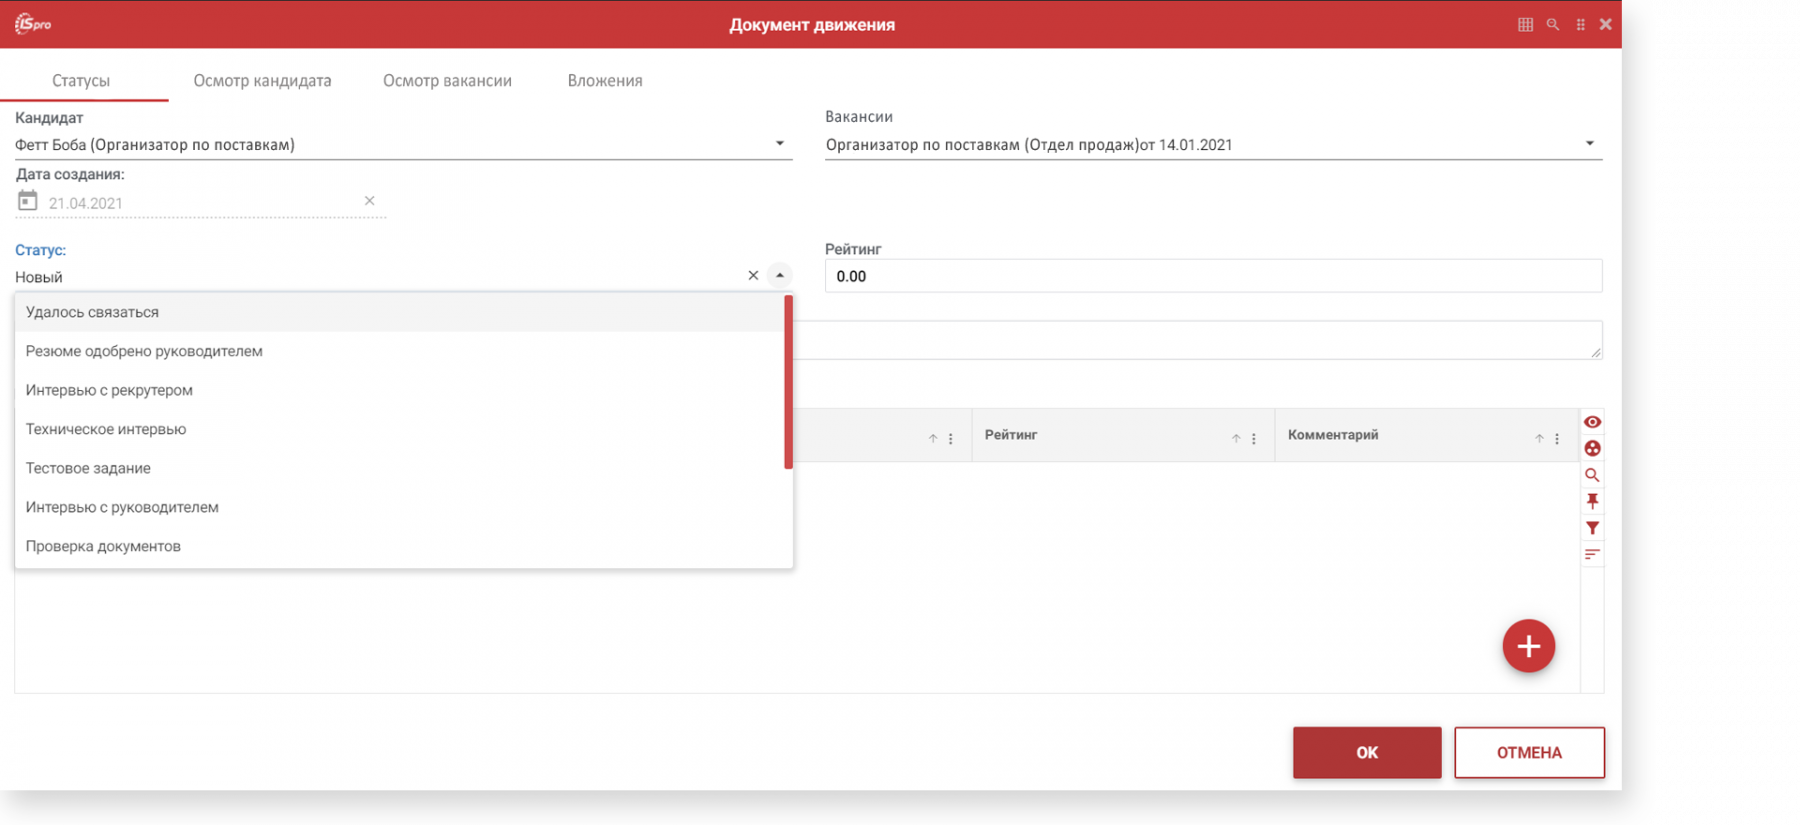Click the sort arrow in the Комментарий column header
The height and width of the screenshot is (825, 1800).
(1539, 438)
